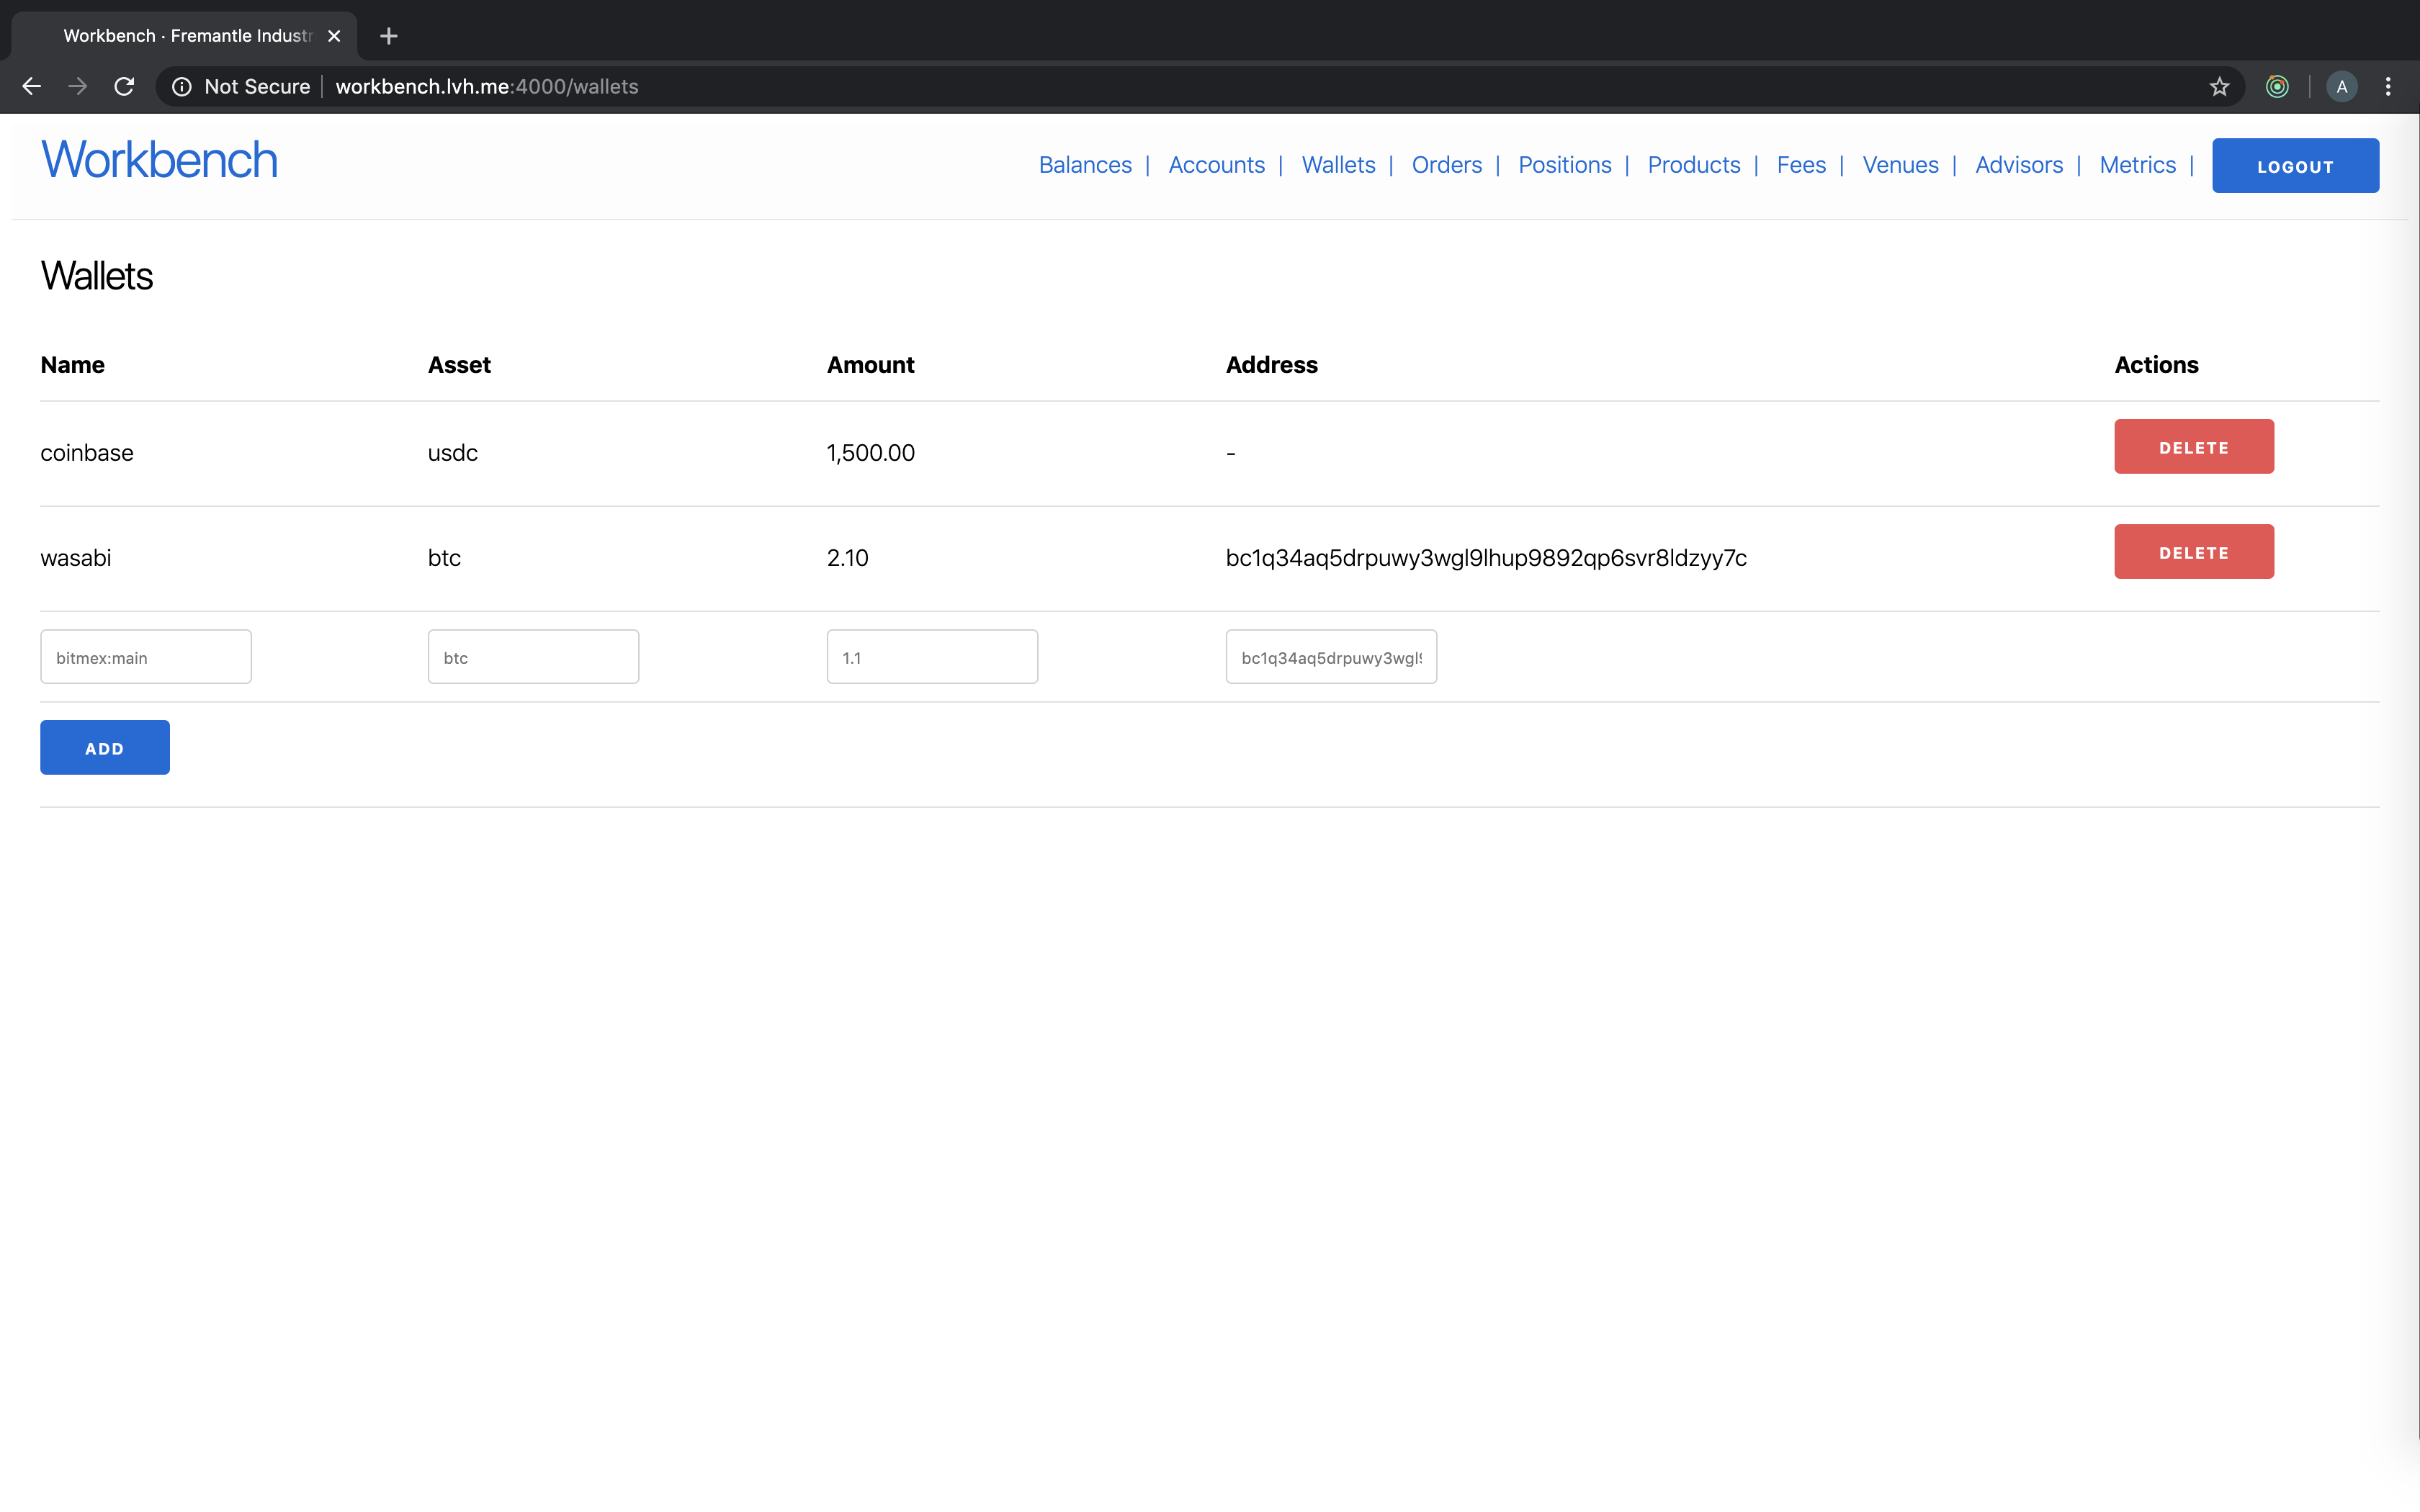Delete the wasabi wallet
This screenshot has height=1512, width=2420.
point(2193,552)
